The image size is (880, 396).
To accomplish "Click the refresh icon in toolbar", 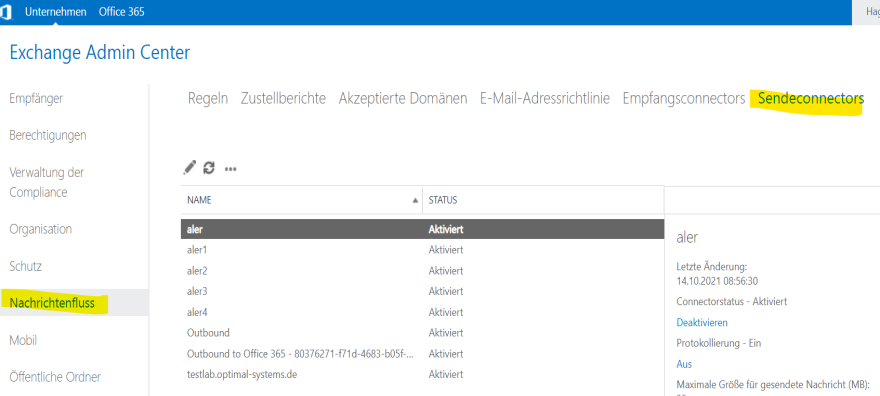I will coord(209,167).
